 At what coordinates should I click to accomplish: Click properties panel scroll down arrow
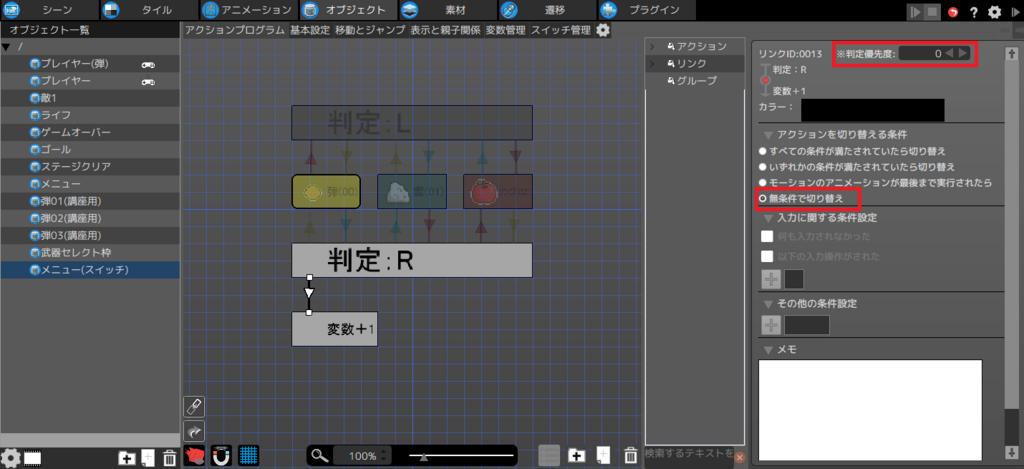(x=1012, y=451)
